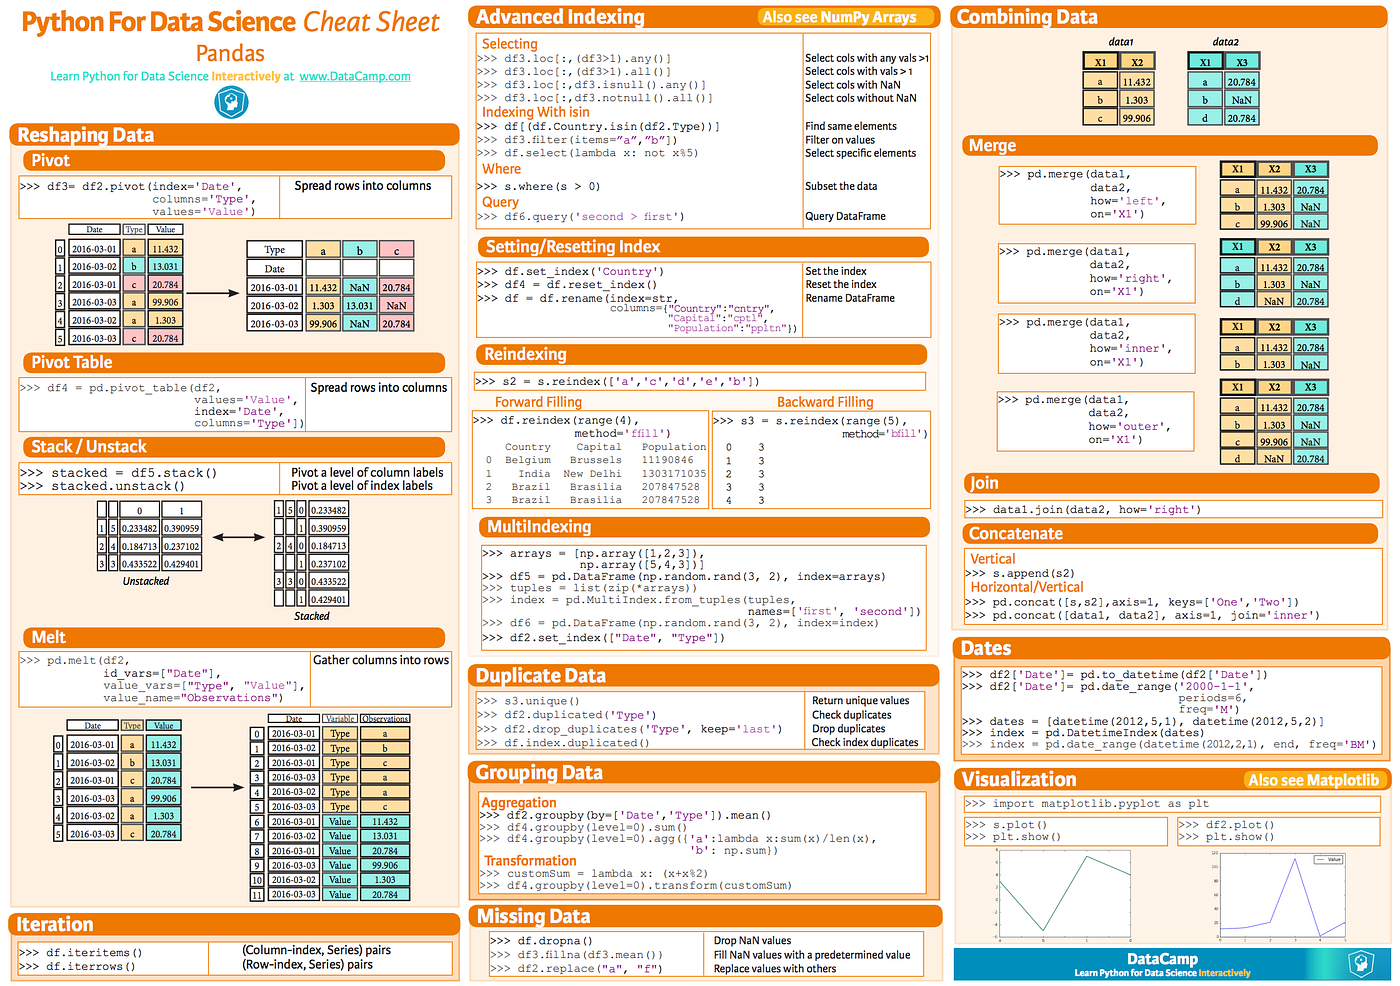The image size is (1400, 986).
Task: Click the DataCamp shield logo under the Pandas title
Action: pos(230,102)
